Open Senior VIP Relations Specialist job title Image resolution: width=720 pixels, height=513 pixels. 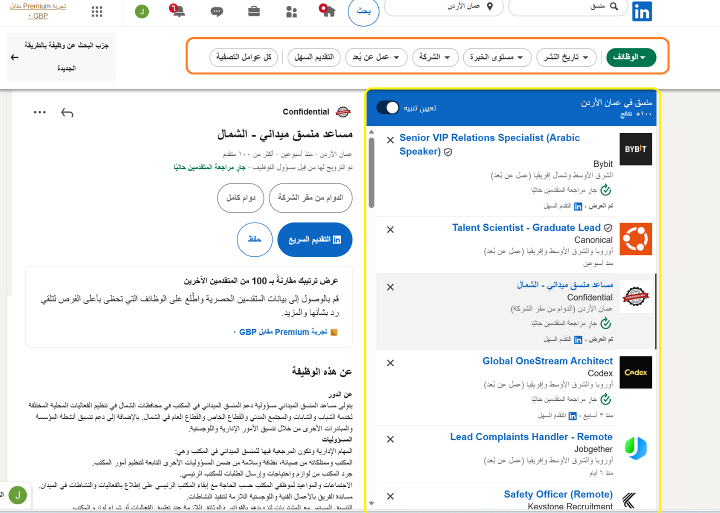pos(489,145)
